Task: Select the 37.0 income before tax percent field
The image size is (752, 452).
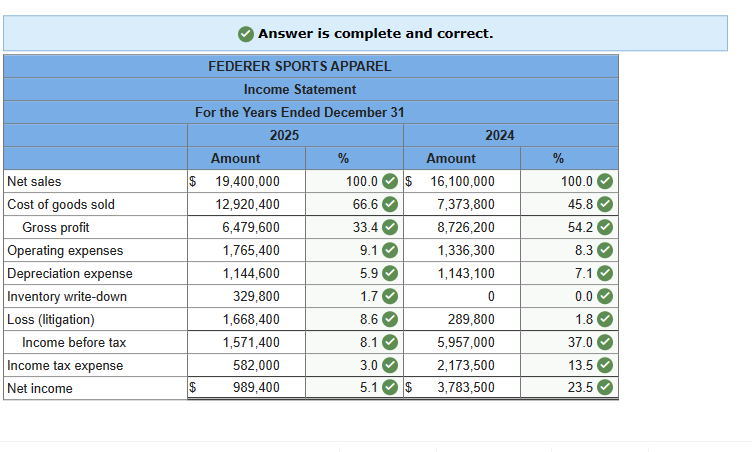Action: 569,343
